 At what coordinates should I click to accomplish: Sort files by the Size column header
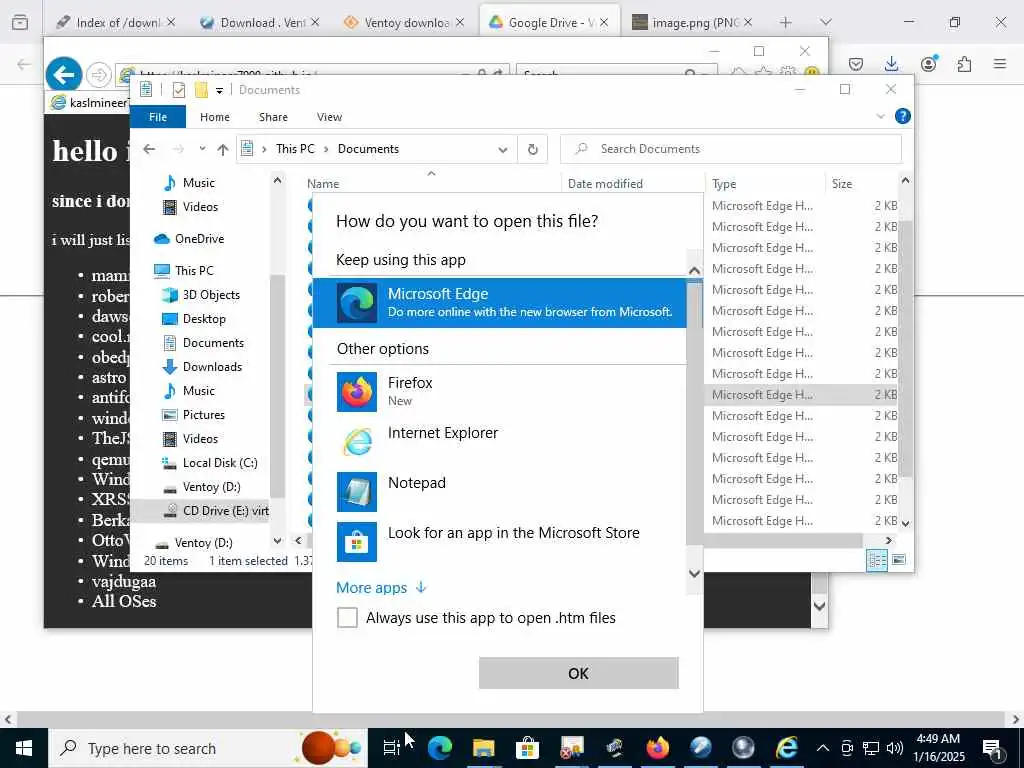pos(861,184)
